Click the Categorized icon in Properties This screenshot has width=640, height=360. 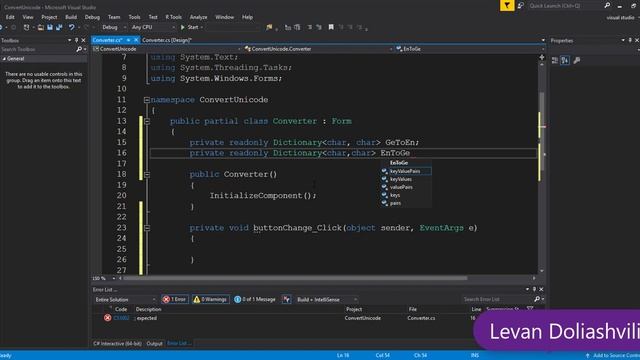pos(555,60)
